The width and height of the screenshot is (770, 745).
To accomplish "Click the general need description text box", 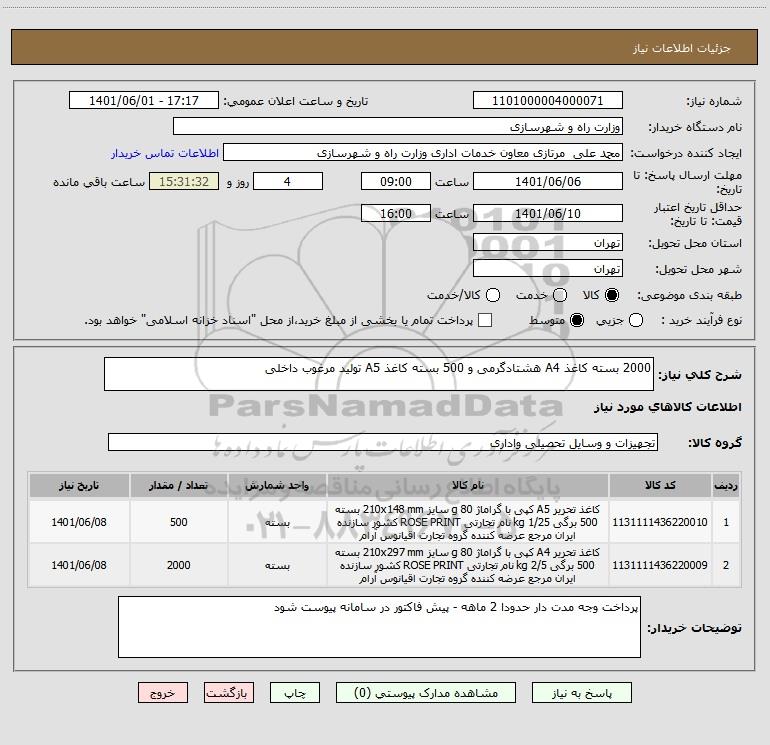I will coord(379,374).
